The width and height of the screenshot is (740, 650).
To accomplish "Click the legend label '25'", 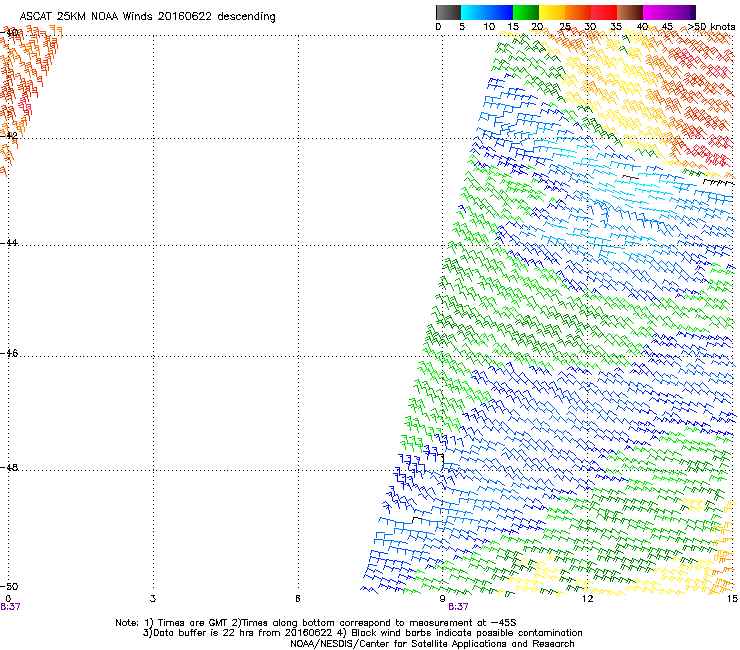I will (x=565, y=27).
